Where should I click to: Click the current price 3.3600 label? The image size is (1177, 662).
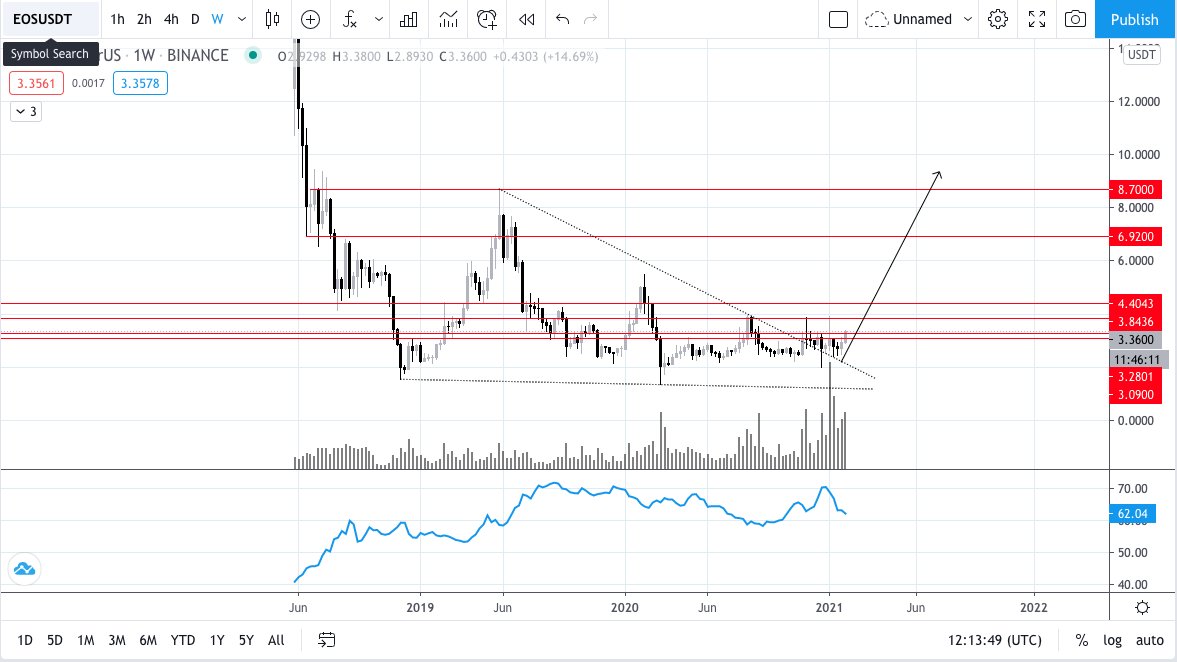click(x=1136, y=340)
